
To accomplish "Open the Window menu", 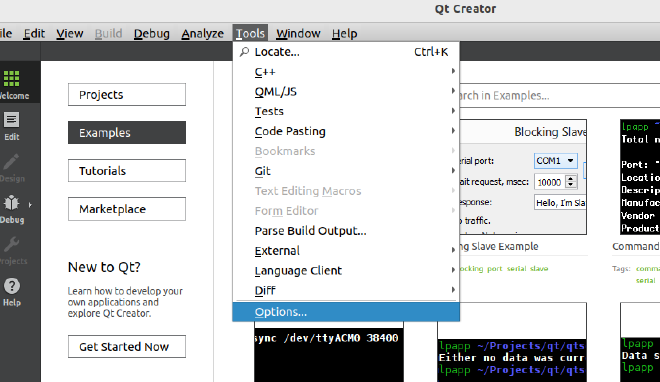I will [x=298, y=33].
